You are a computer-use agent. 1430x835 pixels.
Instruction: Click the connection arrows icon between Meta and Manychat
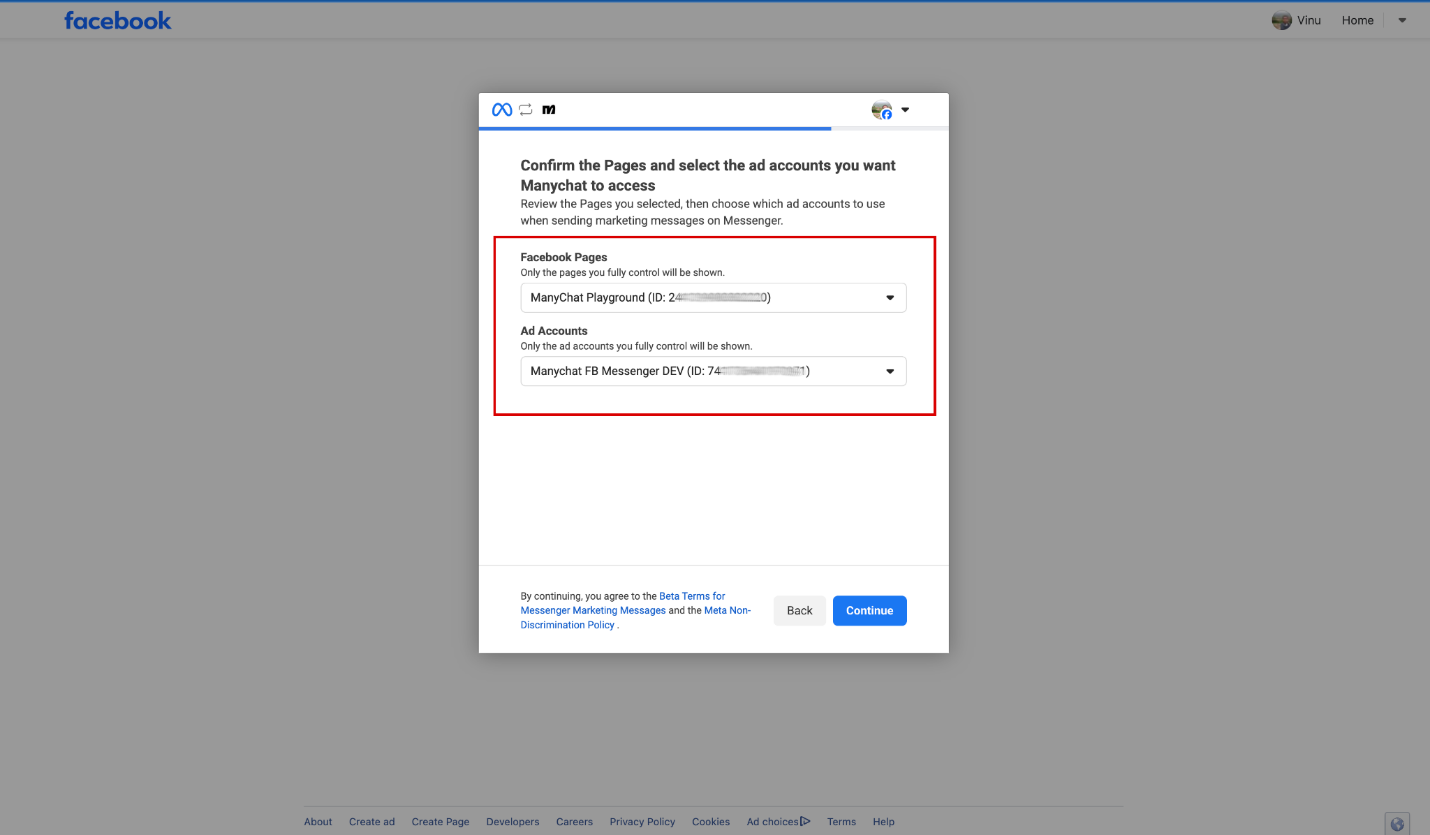524,110
